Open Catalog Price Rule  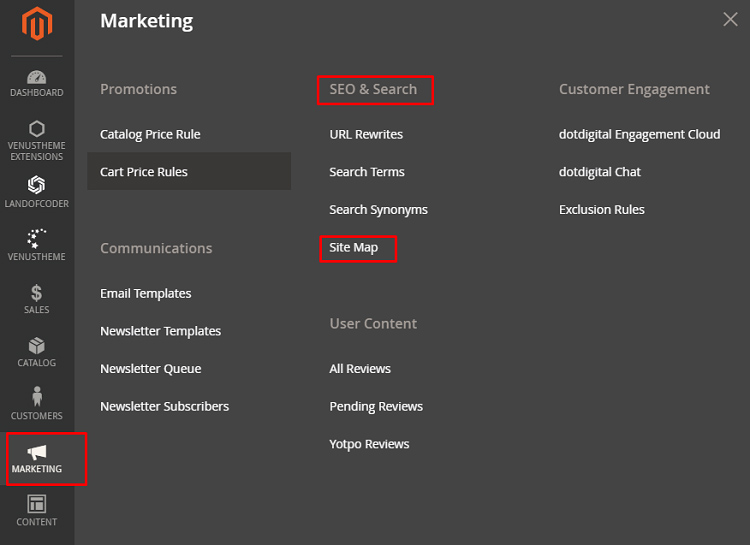[150, 134]
